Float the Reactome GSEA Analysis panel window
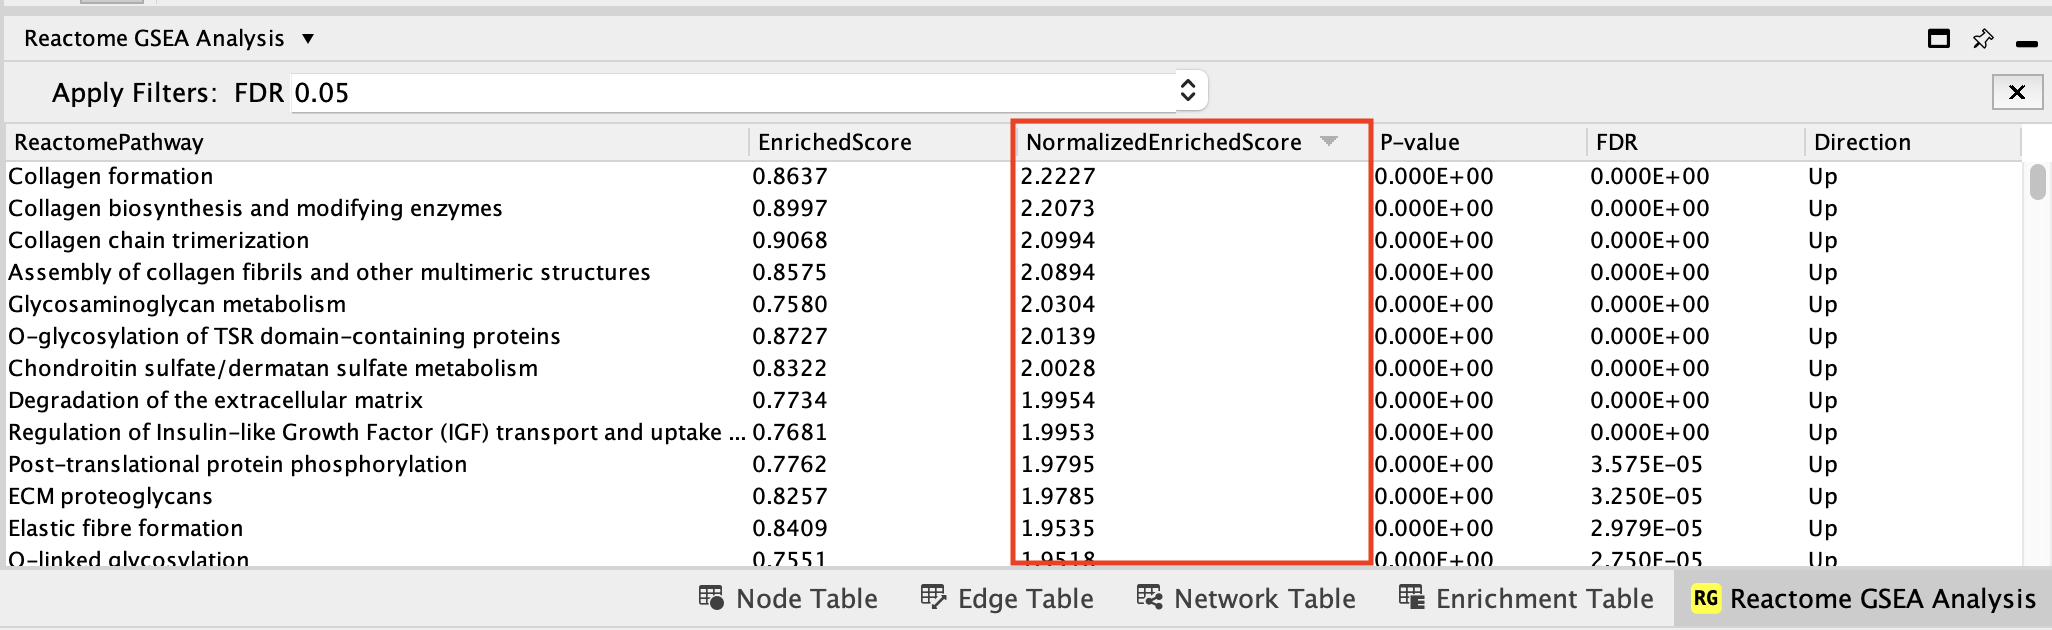The width and height of the screenshot is (2052, 630). tap(1938, 39)
